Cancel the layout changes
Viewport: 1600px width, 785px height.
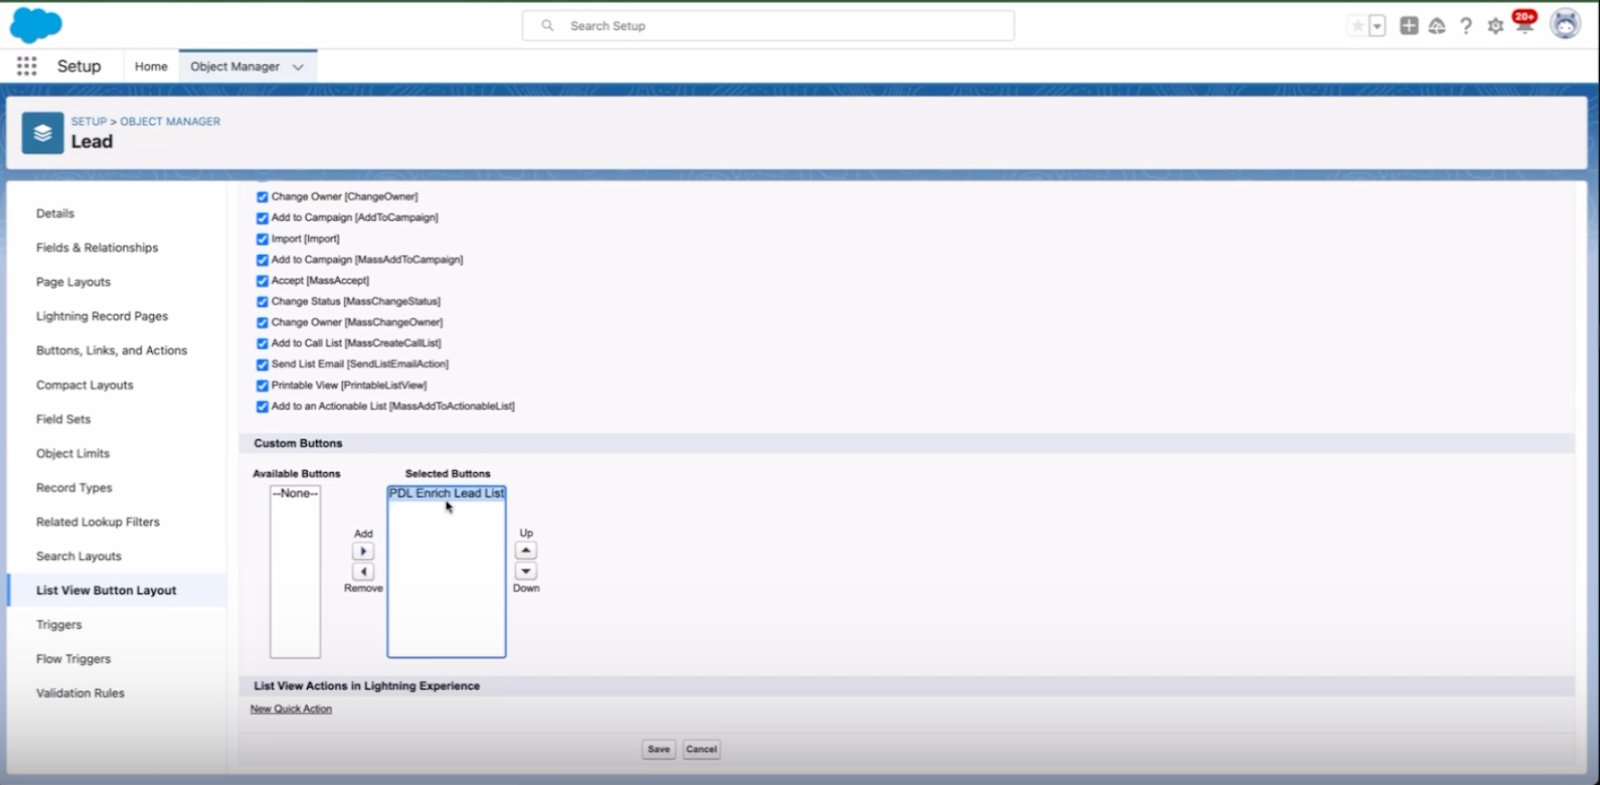point(701,749)
